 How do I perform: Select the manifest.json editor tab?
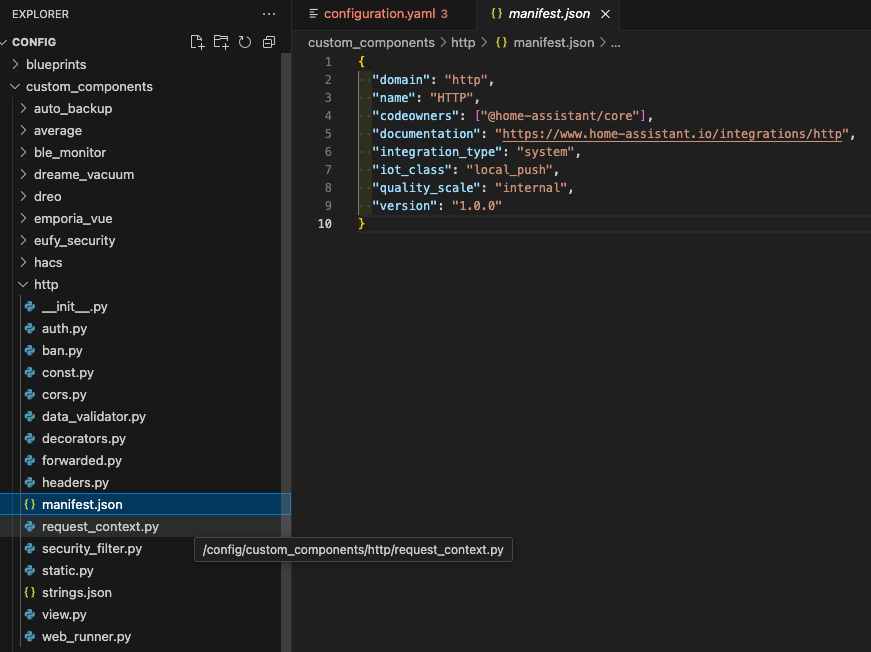pos(549,14)
